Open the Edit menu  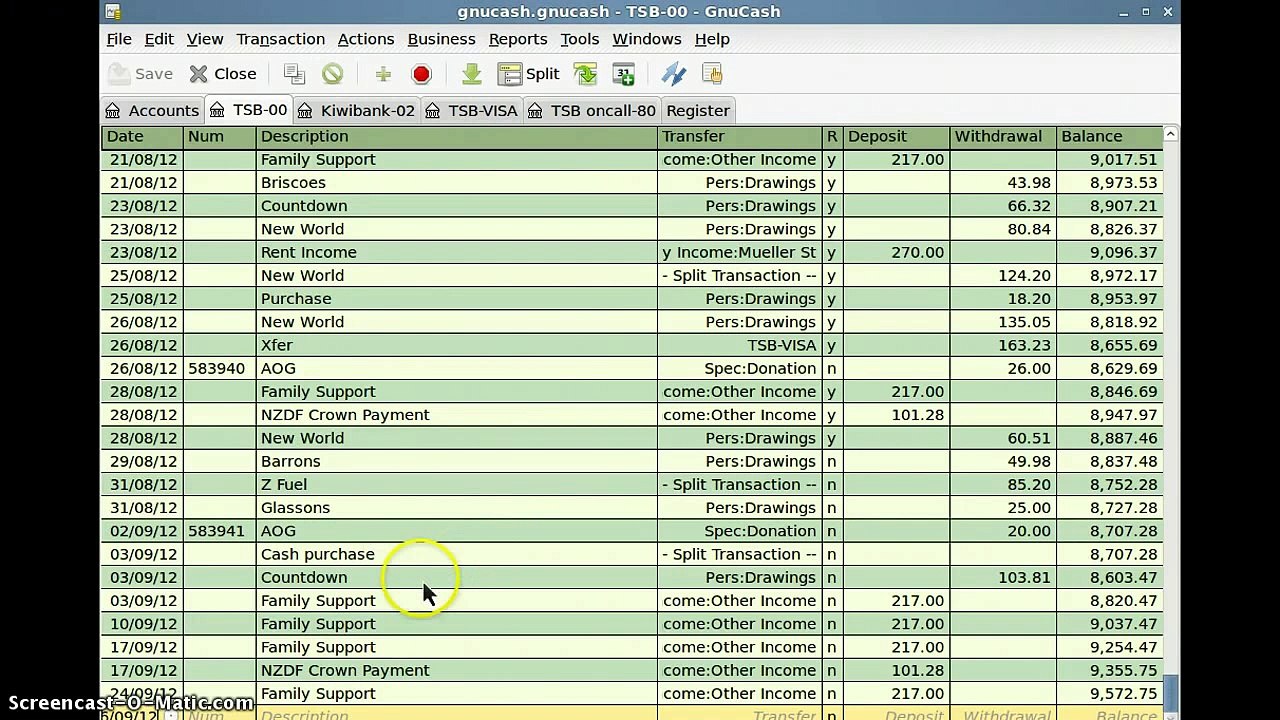pos(159,39)
